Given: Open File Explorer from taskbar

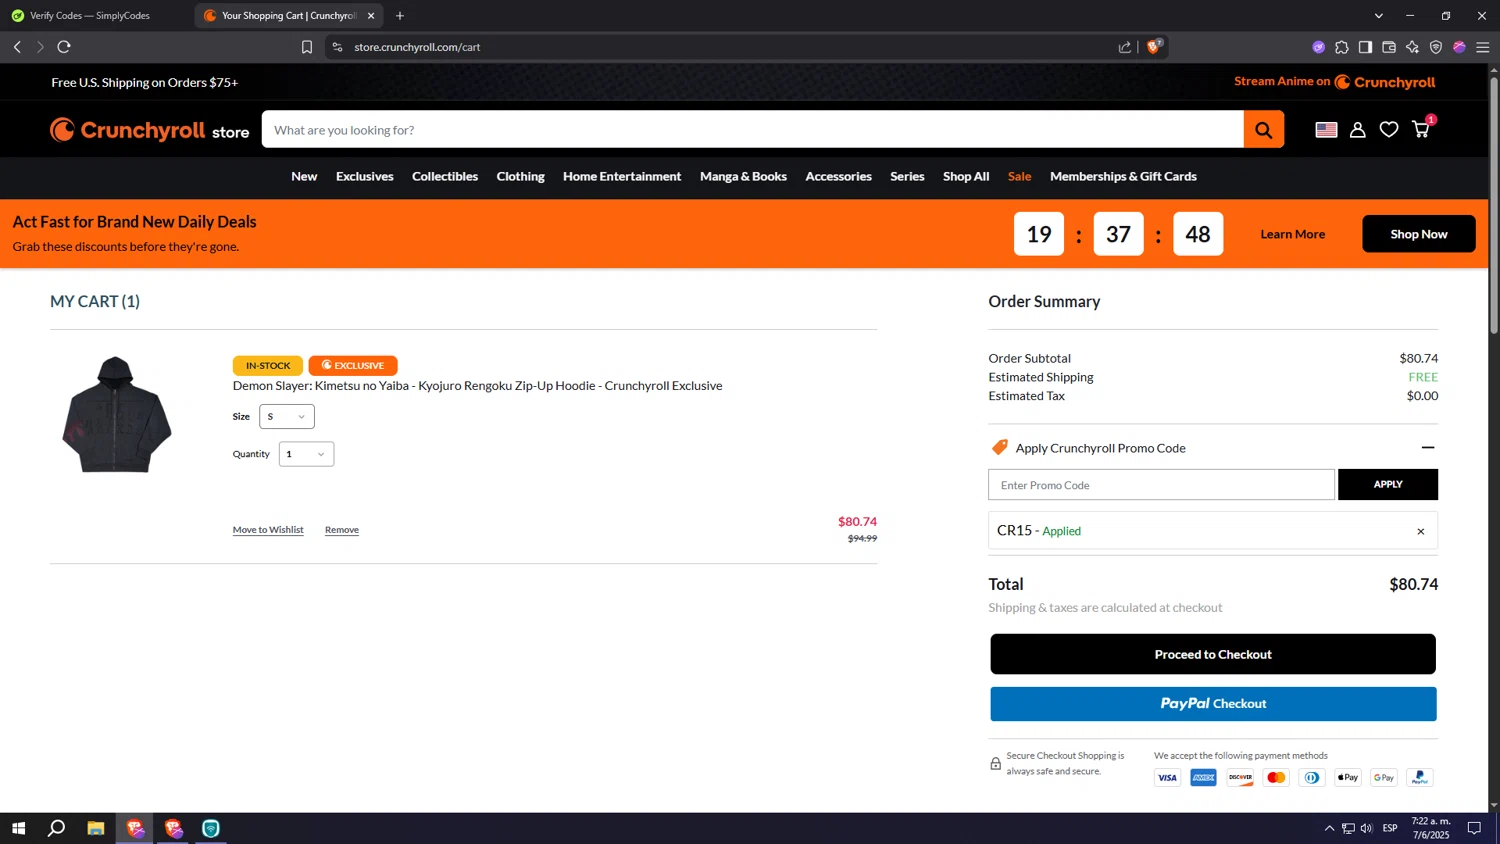Looking at the screenshot, I should coord(96,828).
